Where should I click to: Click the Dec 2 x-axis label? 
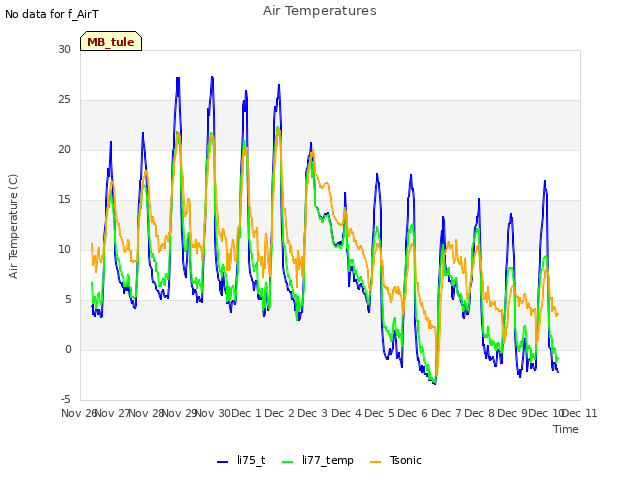(x=280, y=413)
